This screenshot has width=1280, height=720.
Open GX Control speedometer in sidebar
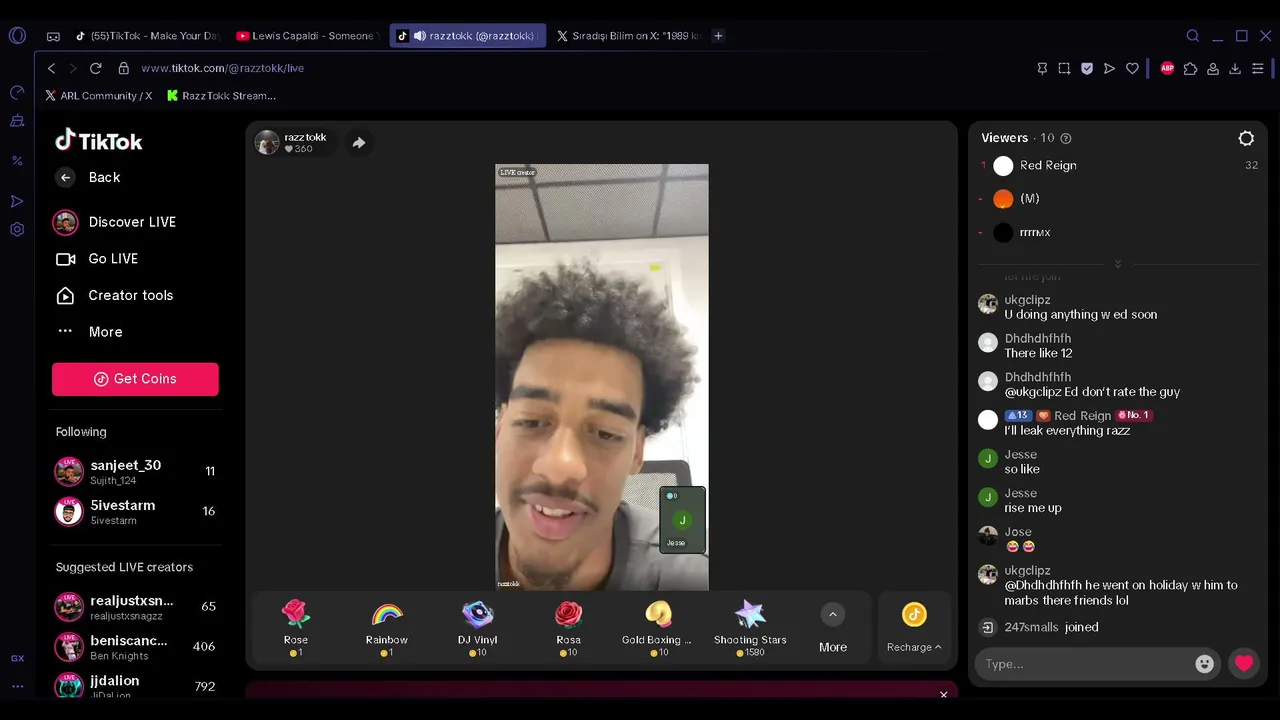click(17, 92)
